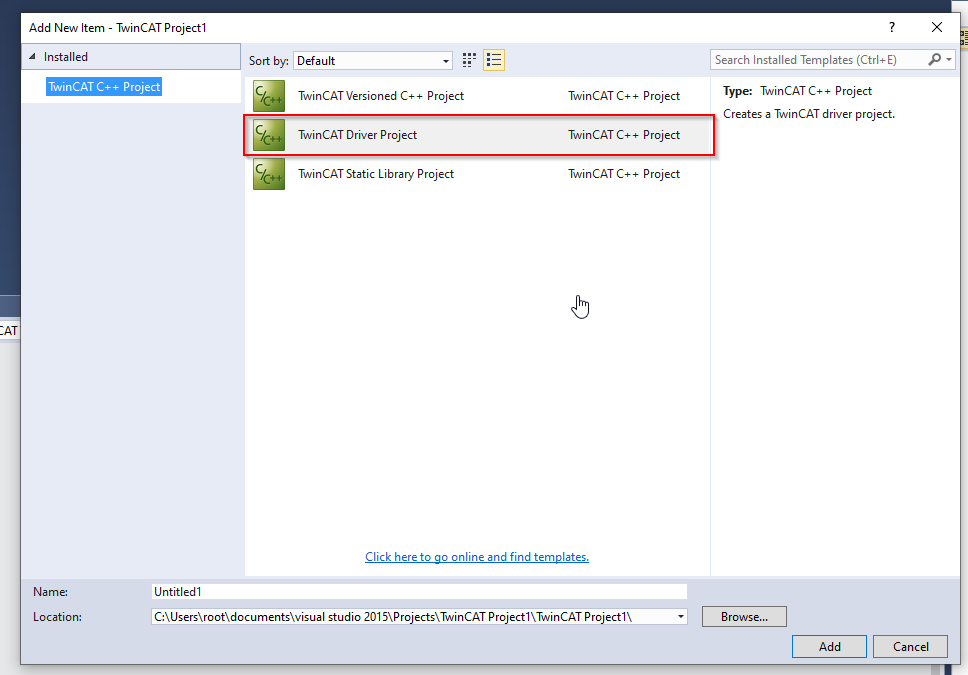Open the go online and find templates link

(x=477, y=556)
